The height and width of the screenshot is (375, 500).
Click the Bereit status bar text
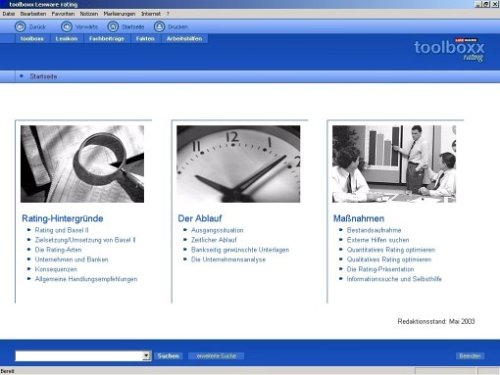(x=7, y=371)
